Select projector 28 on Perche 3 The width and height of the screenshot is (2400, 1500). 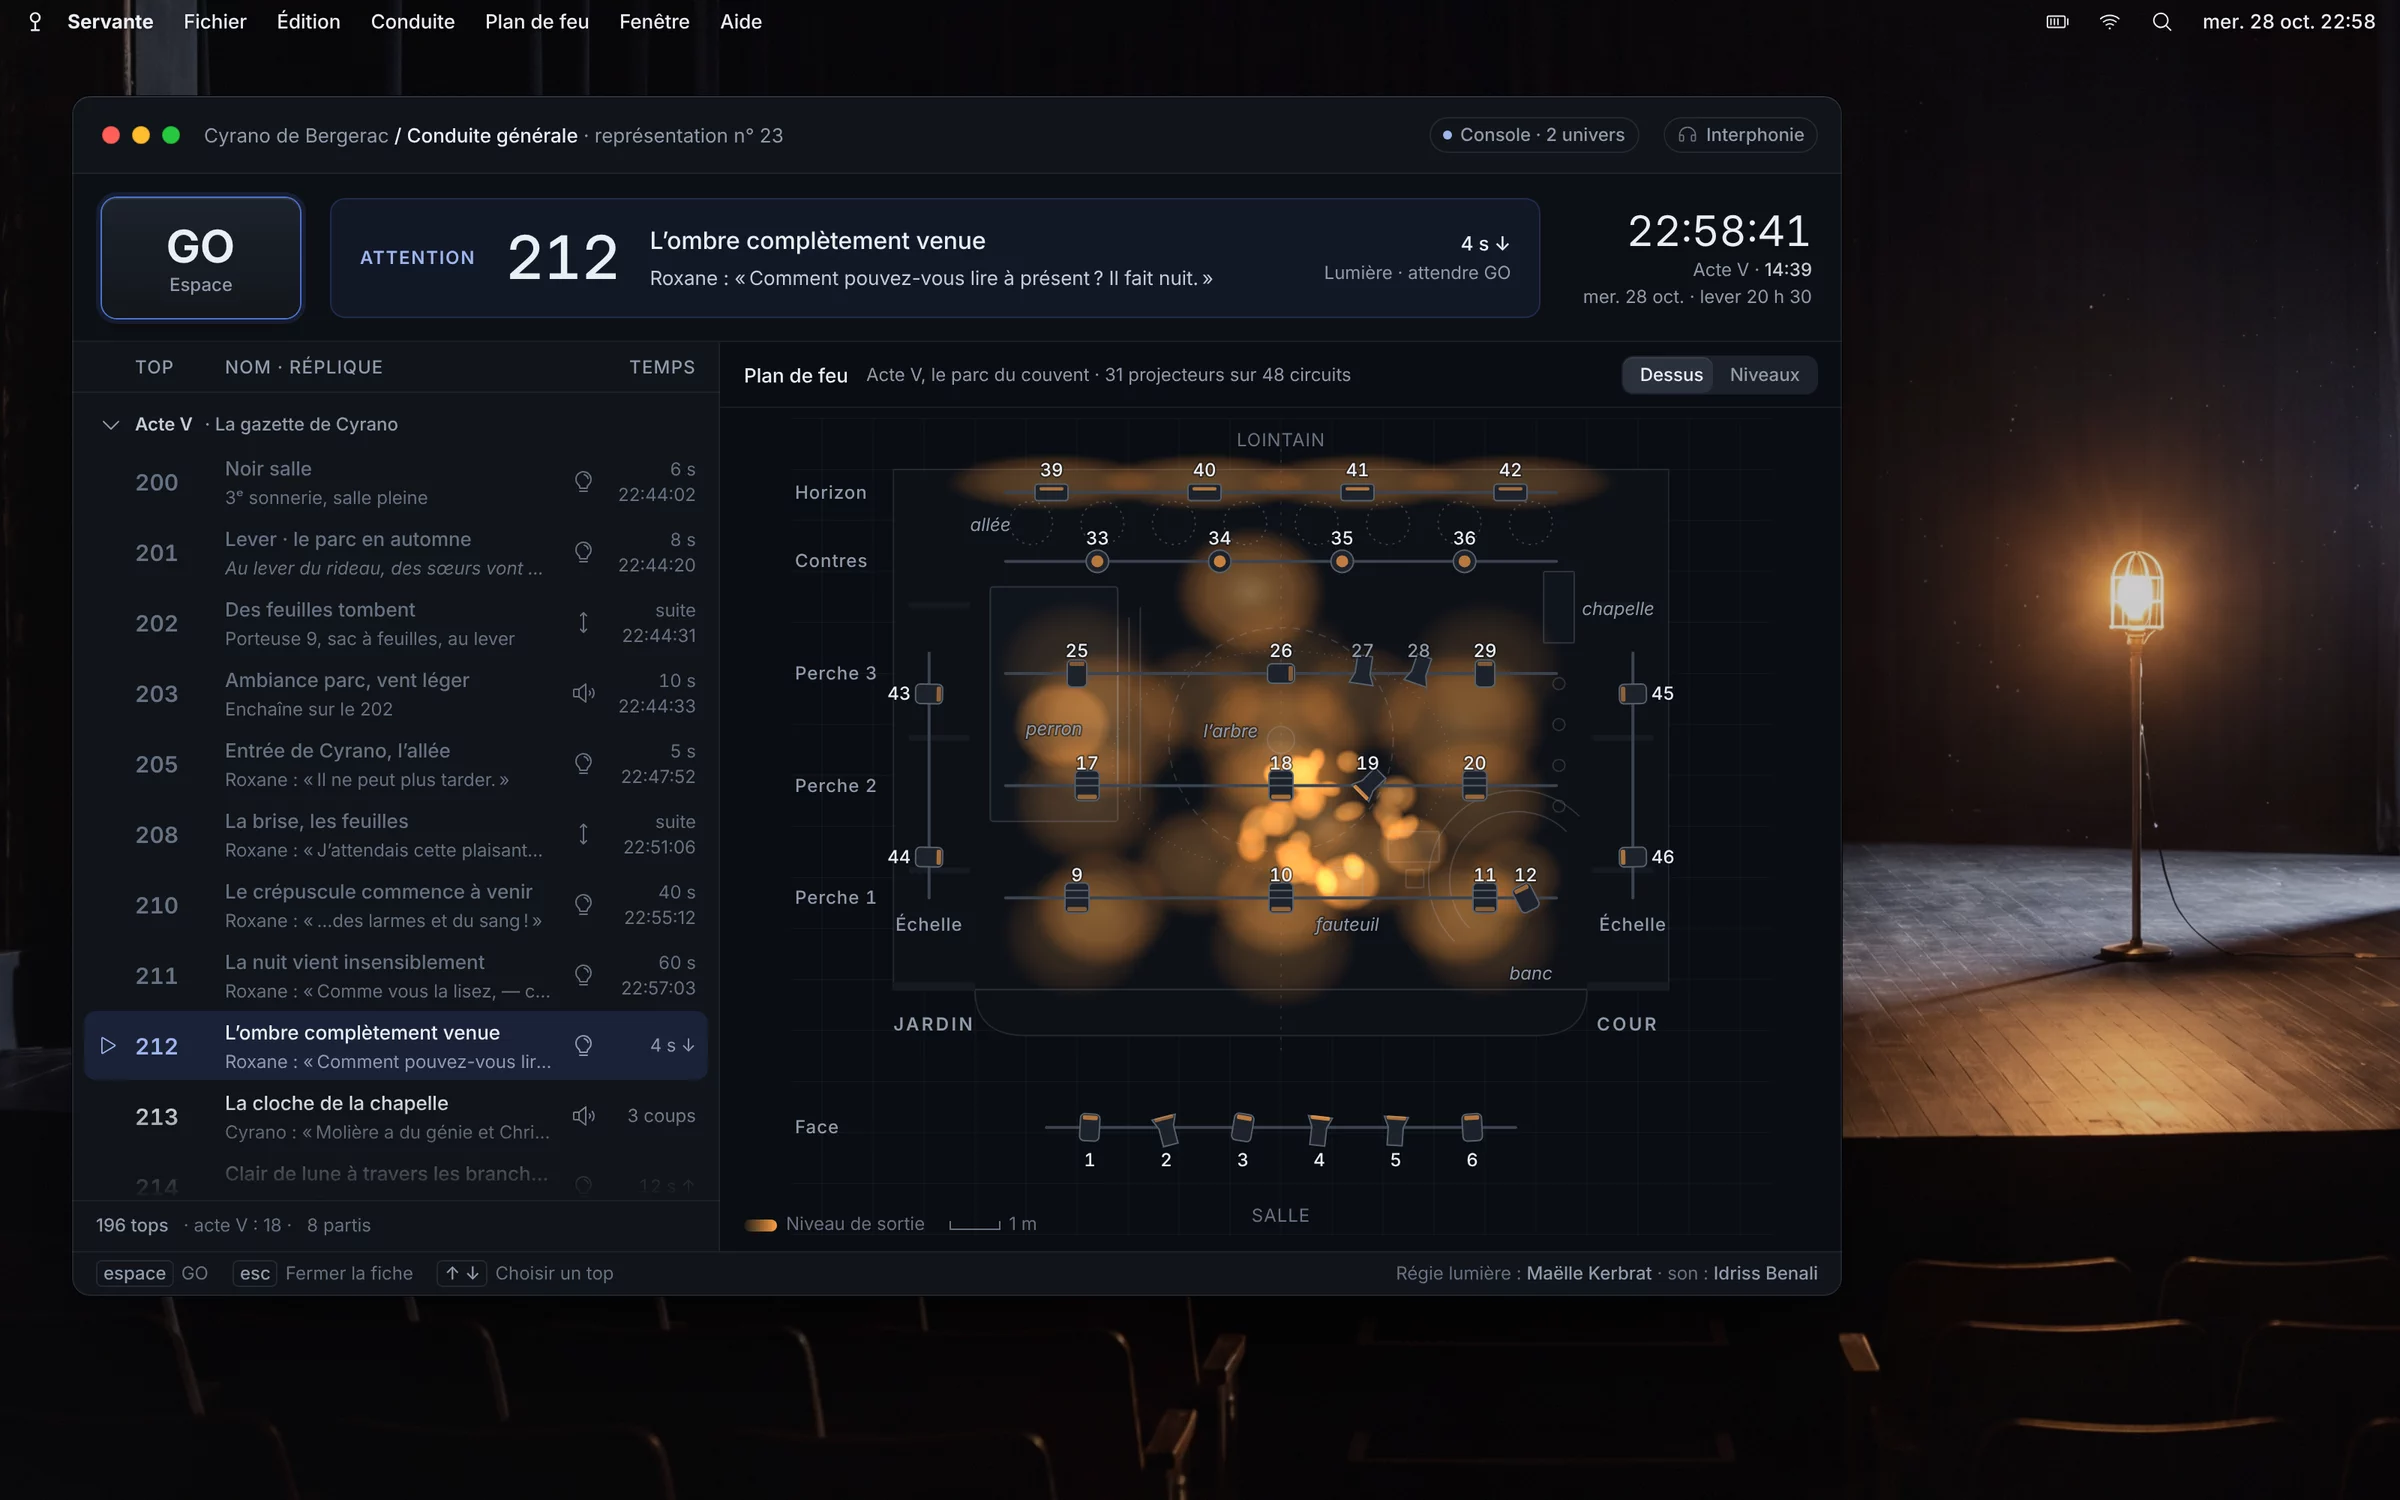[1417, 672]
